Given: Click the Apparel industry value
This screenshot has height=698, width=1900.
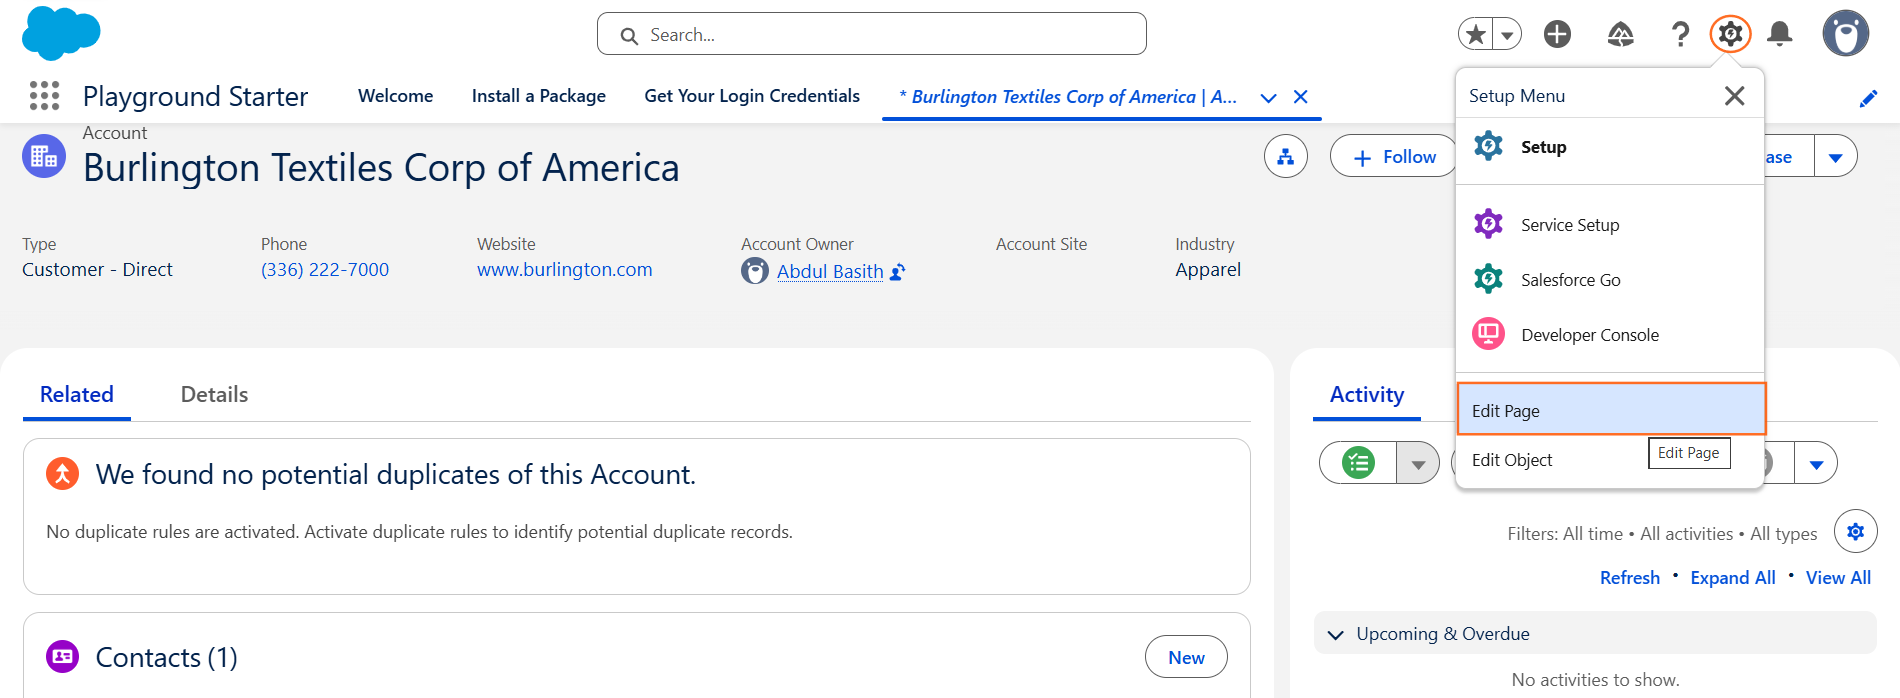Looking at the screenshot, I should [1208, 270].
